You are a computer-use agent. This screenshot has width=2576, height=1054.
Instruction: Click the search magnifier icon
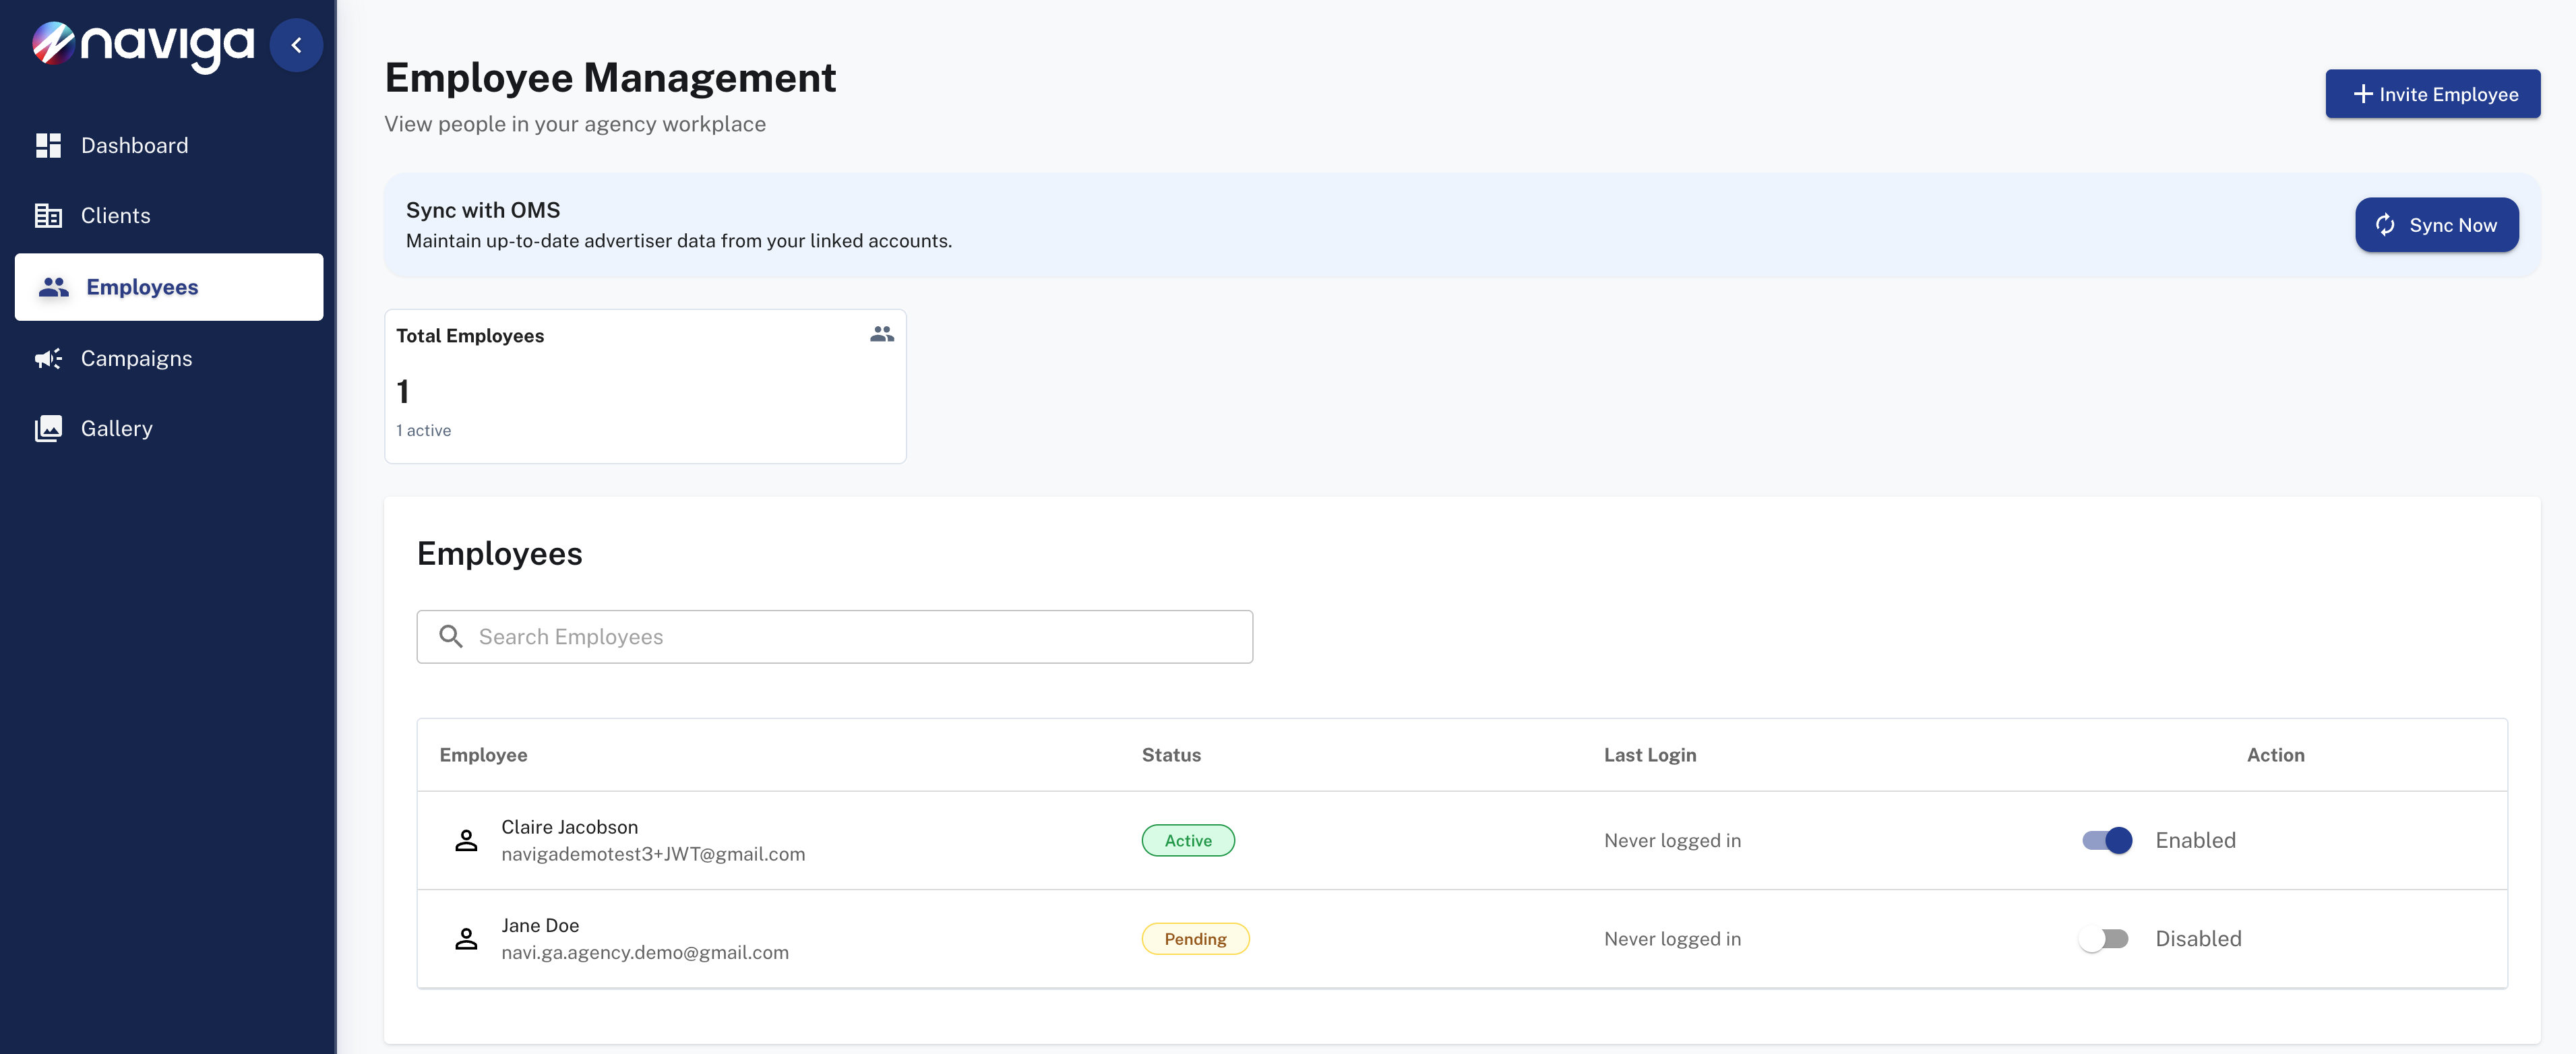click(x=451, y=636)
